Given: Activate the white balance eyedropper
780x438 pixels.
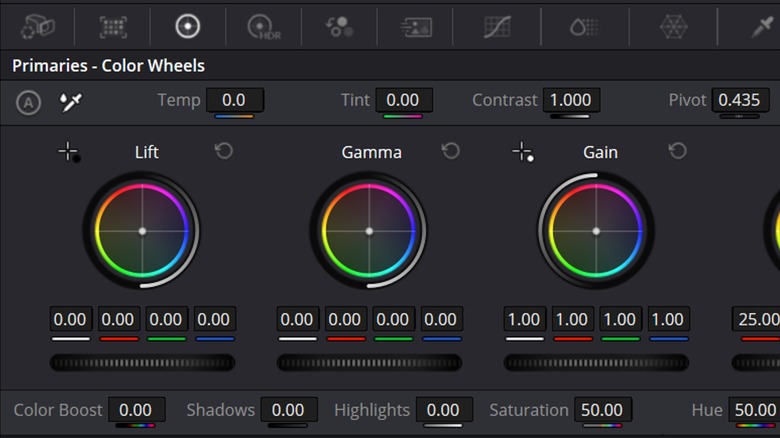Looking at the screenshot, I should coord(70,101).
